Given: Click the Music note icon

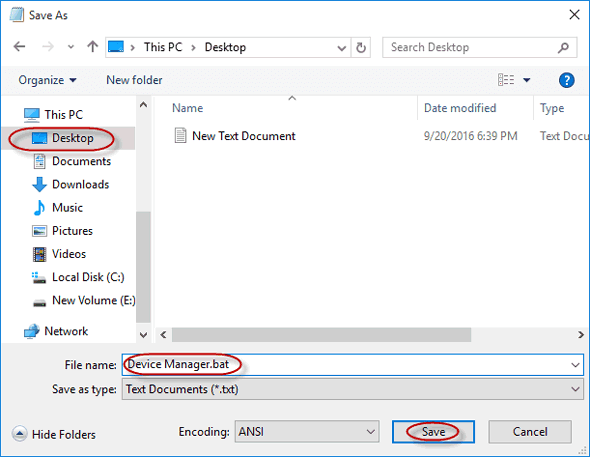Looking at the screenshot, I should 39,208.
